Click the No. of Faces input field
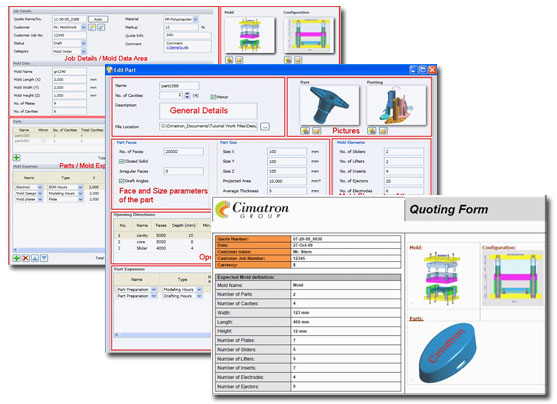Image resolution: width=557 pixels, height=404 pixels. pyautogui.click(x=184, y=152)
